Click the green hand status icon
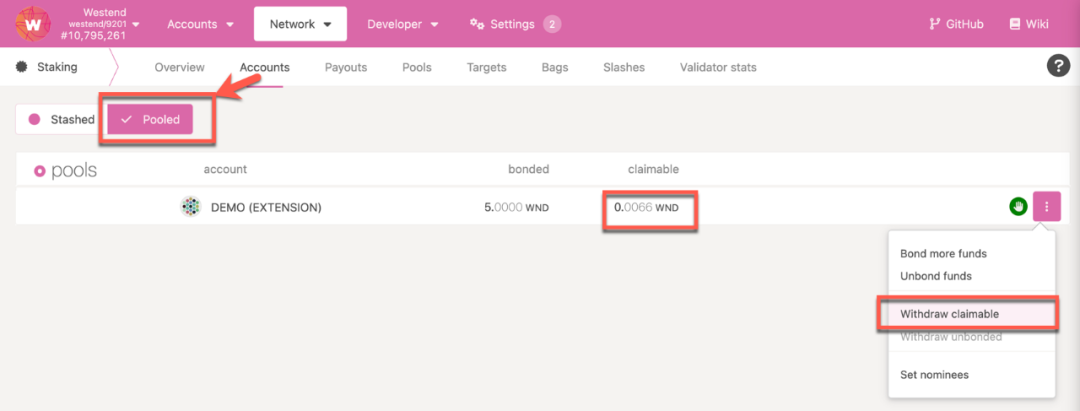This screenshot has height=411, width=1080. [x=1019, y=206]
